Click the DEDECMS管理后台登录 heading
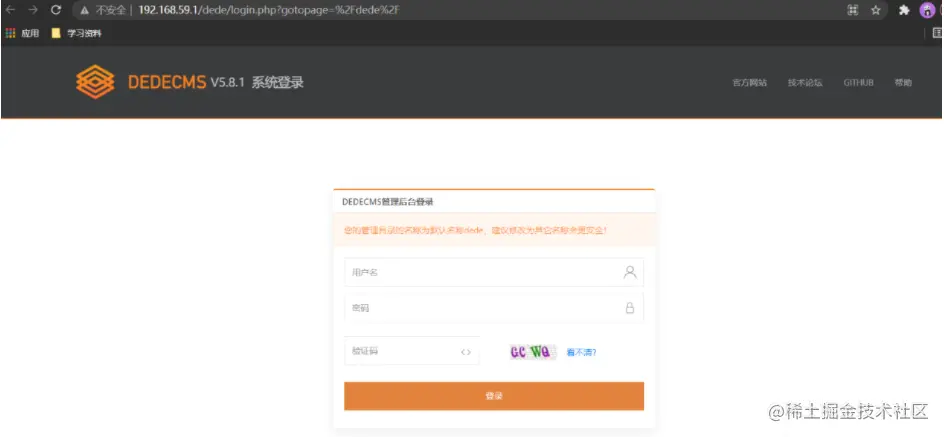 pos(388,202)
